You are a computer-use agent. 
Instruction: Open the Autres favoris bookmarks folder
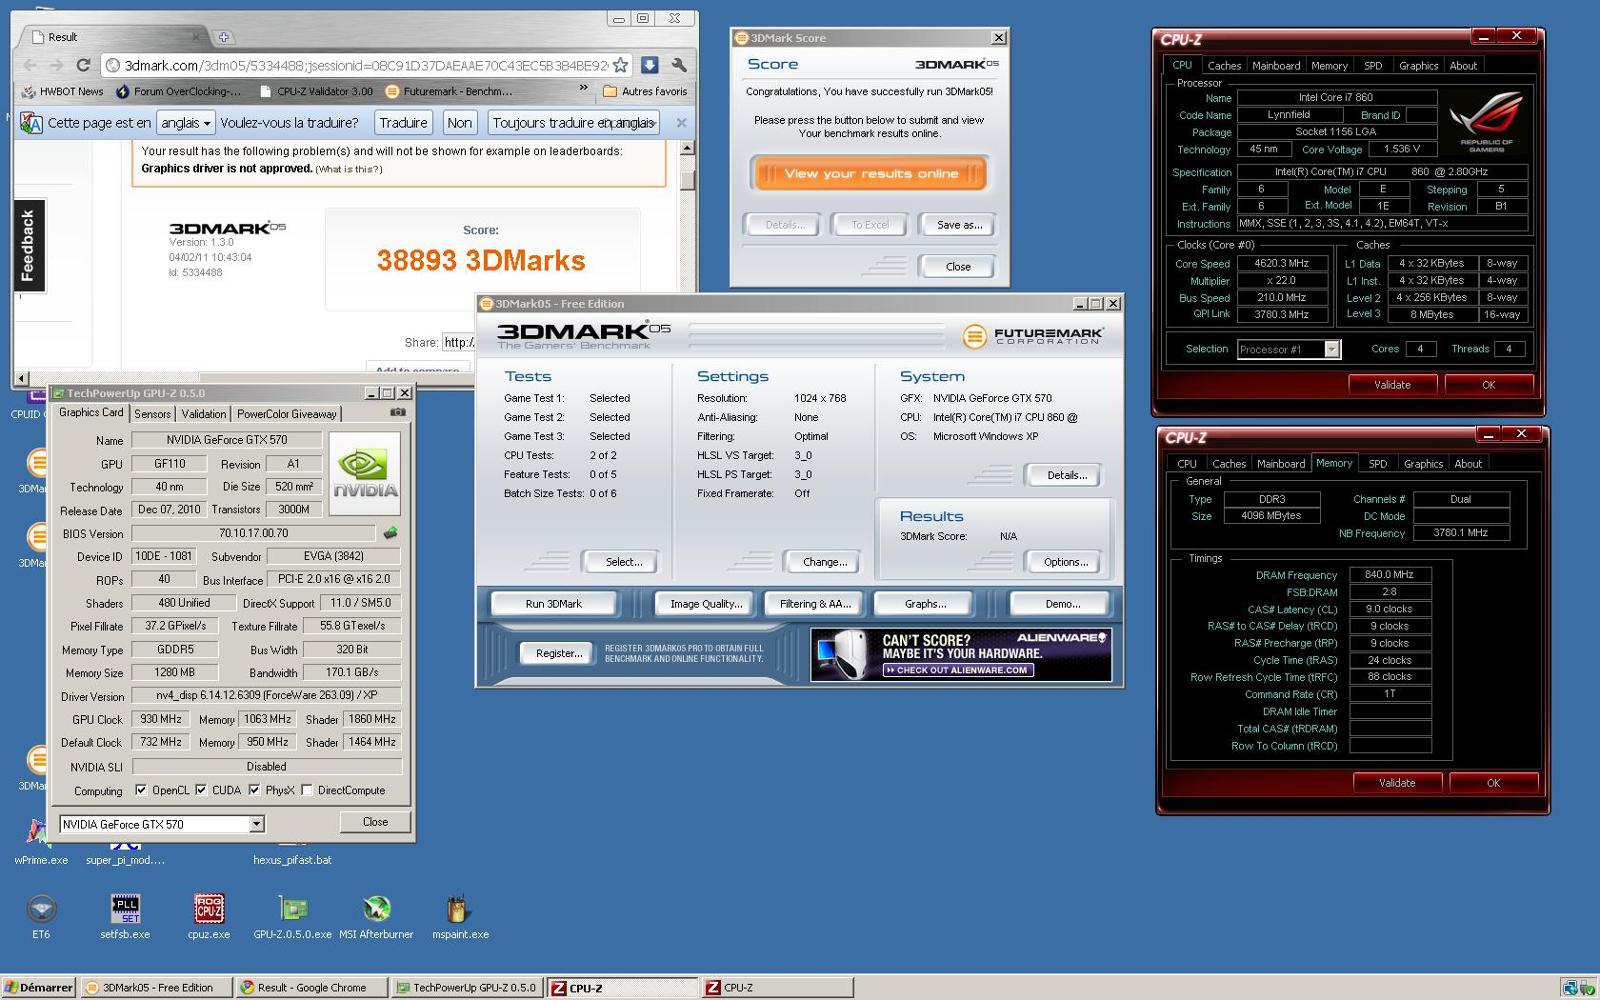tap(645, 91)
